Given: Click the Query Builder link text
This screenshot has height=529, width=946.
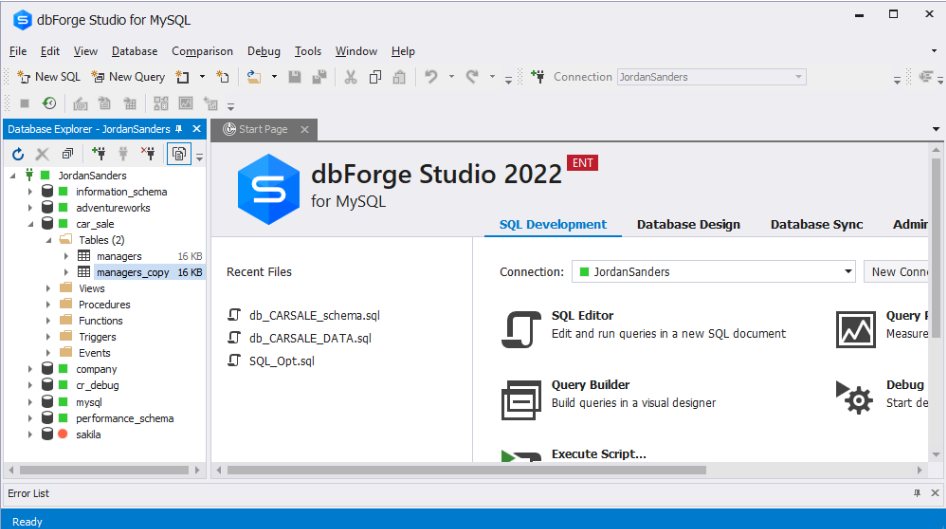Looking at the screenshot, I should tap(590, 385).
